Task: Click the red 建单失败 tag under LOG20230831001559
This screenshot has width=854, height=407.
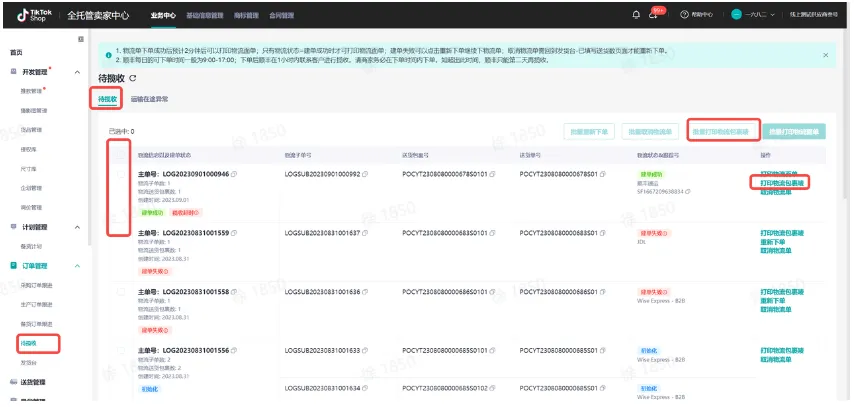Action: pyautogui.click(x=154, y=271)
